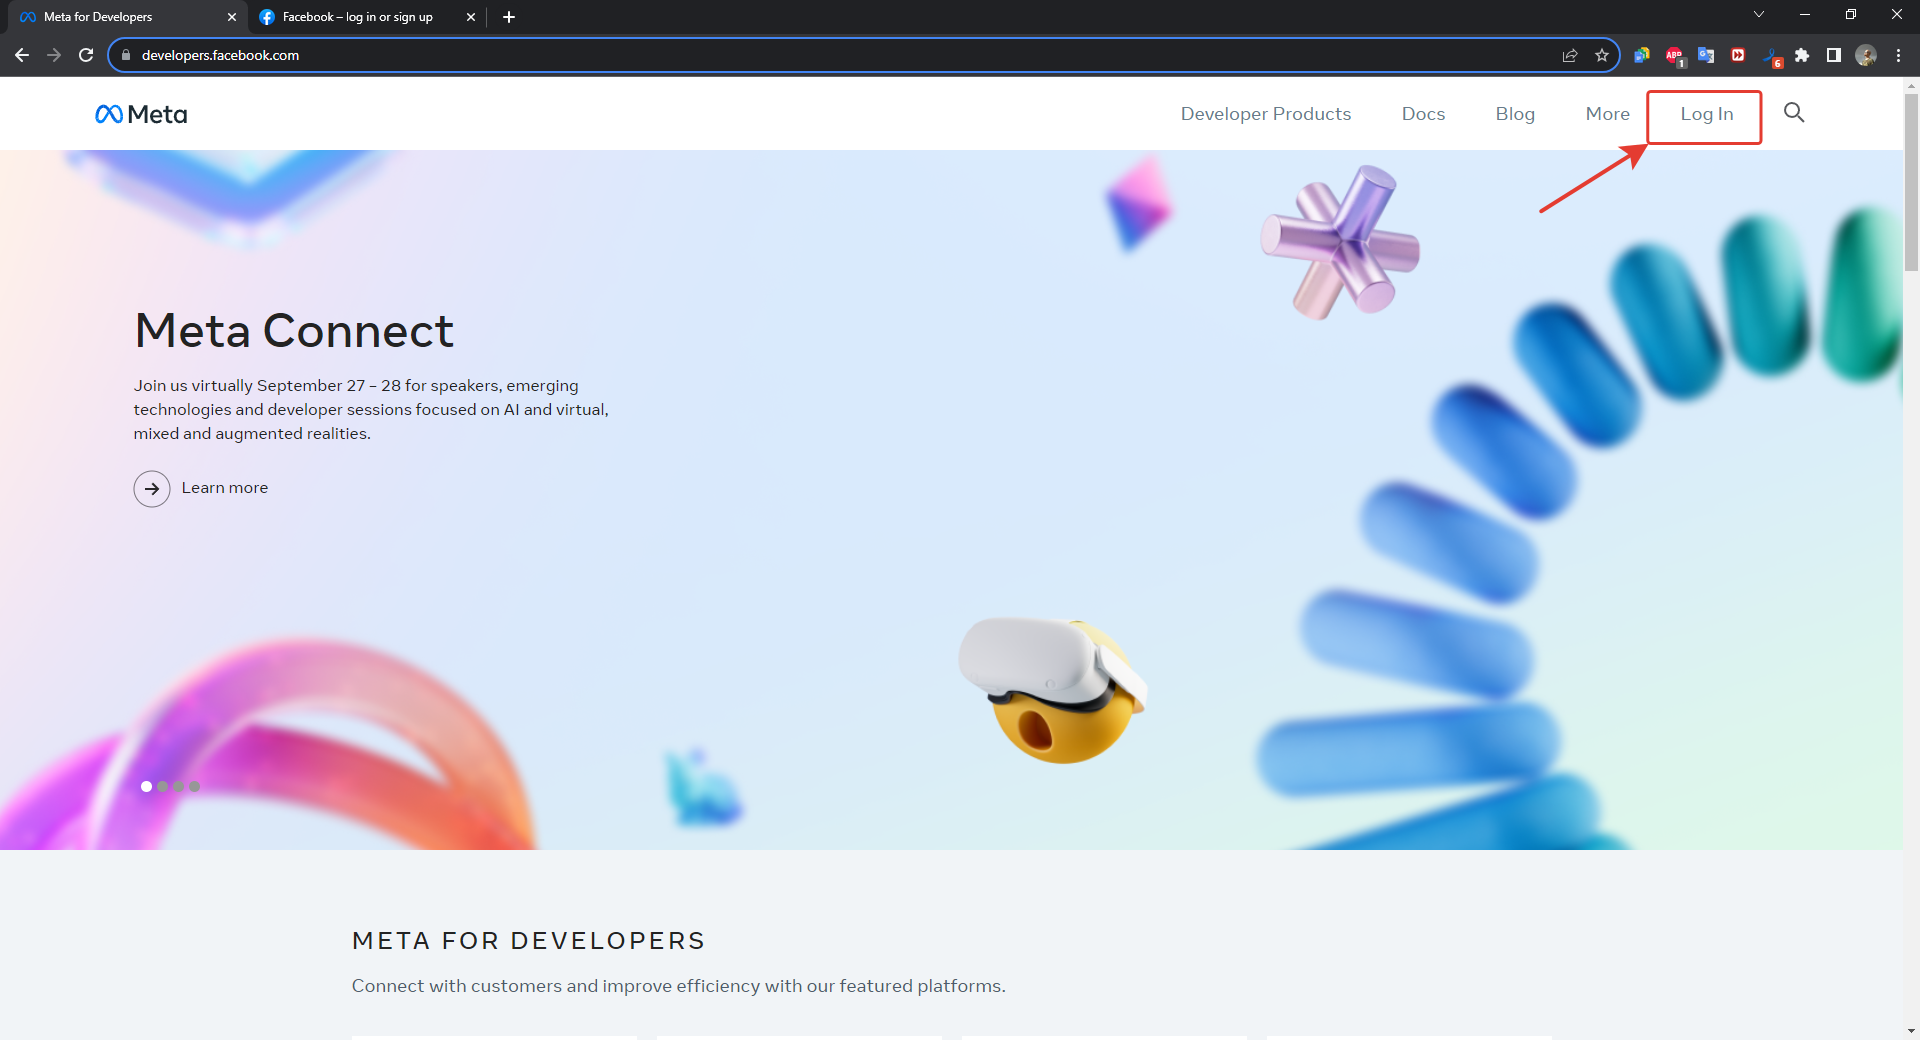This screenshot has height=1040, width=1920.
Task: Expand the Developer Products menu
Action: tap(1265, 114)
